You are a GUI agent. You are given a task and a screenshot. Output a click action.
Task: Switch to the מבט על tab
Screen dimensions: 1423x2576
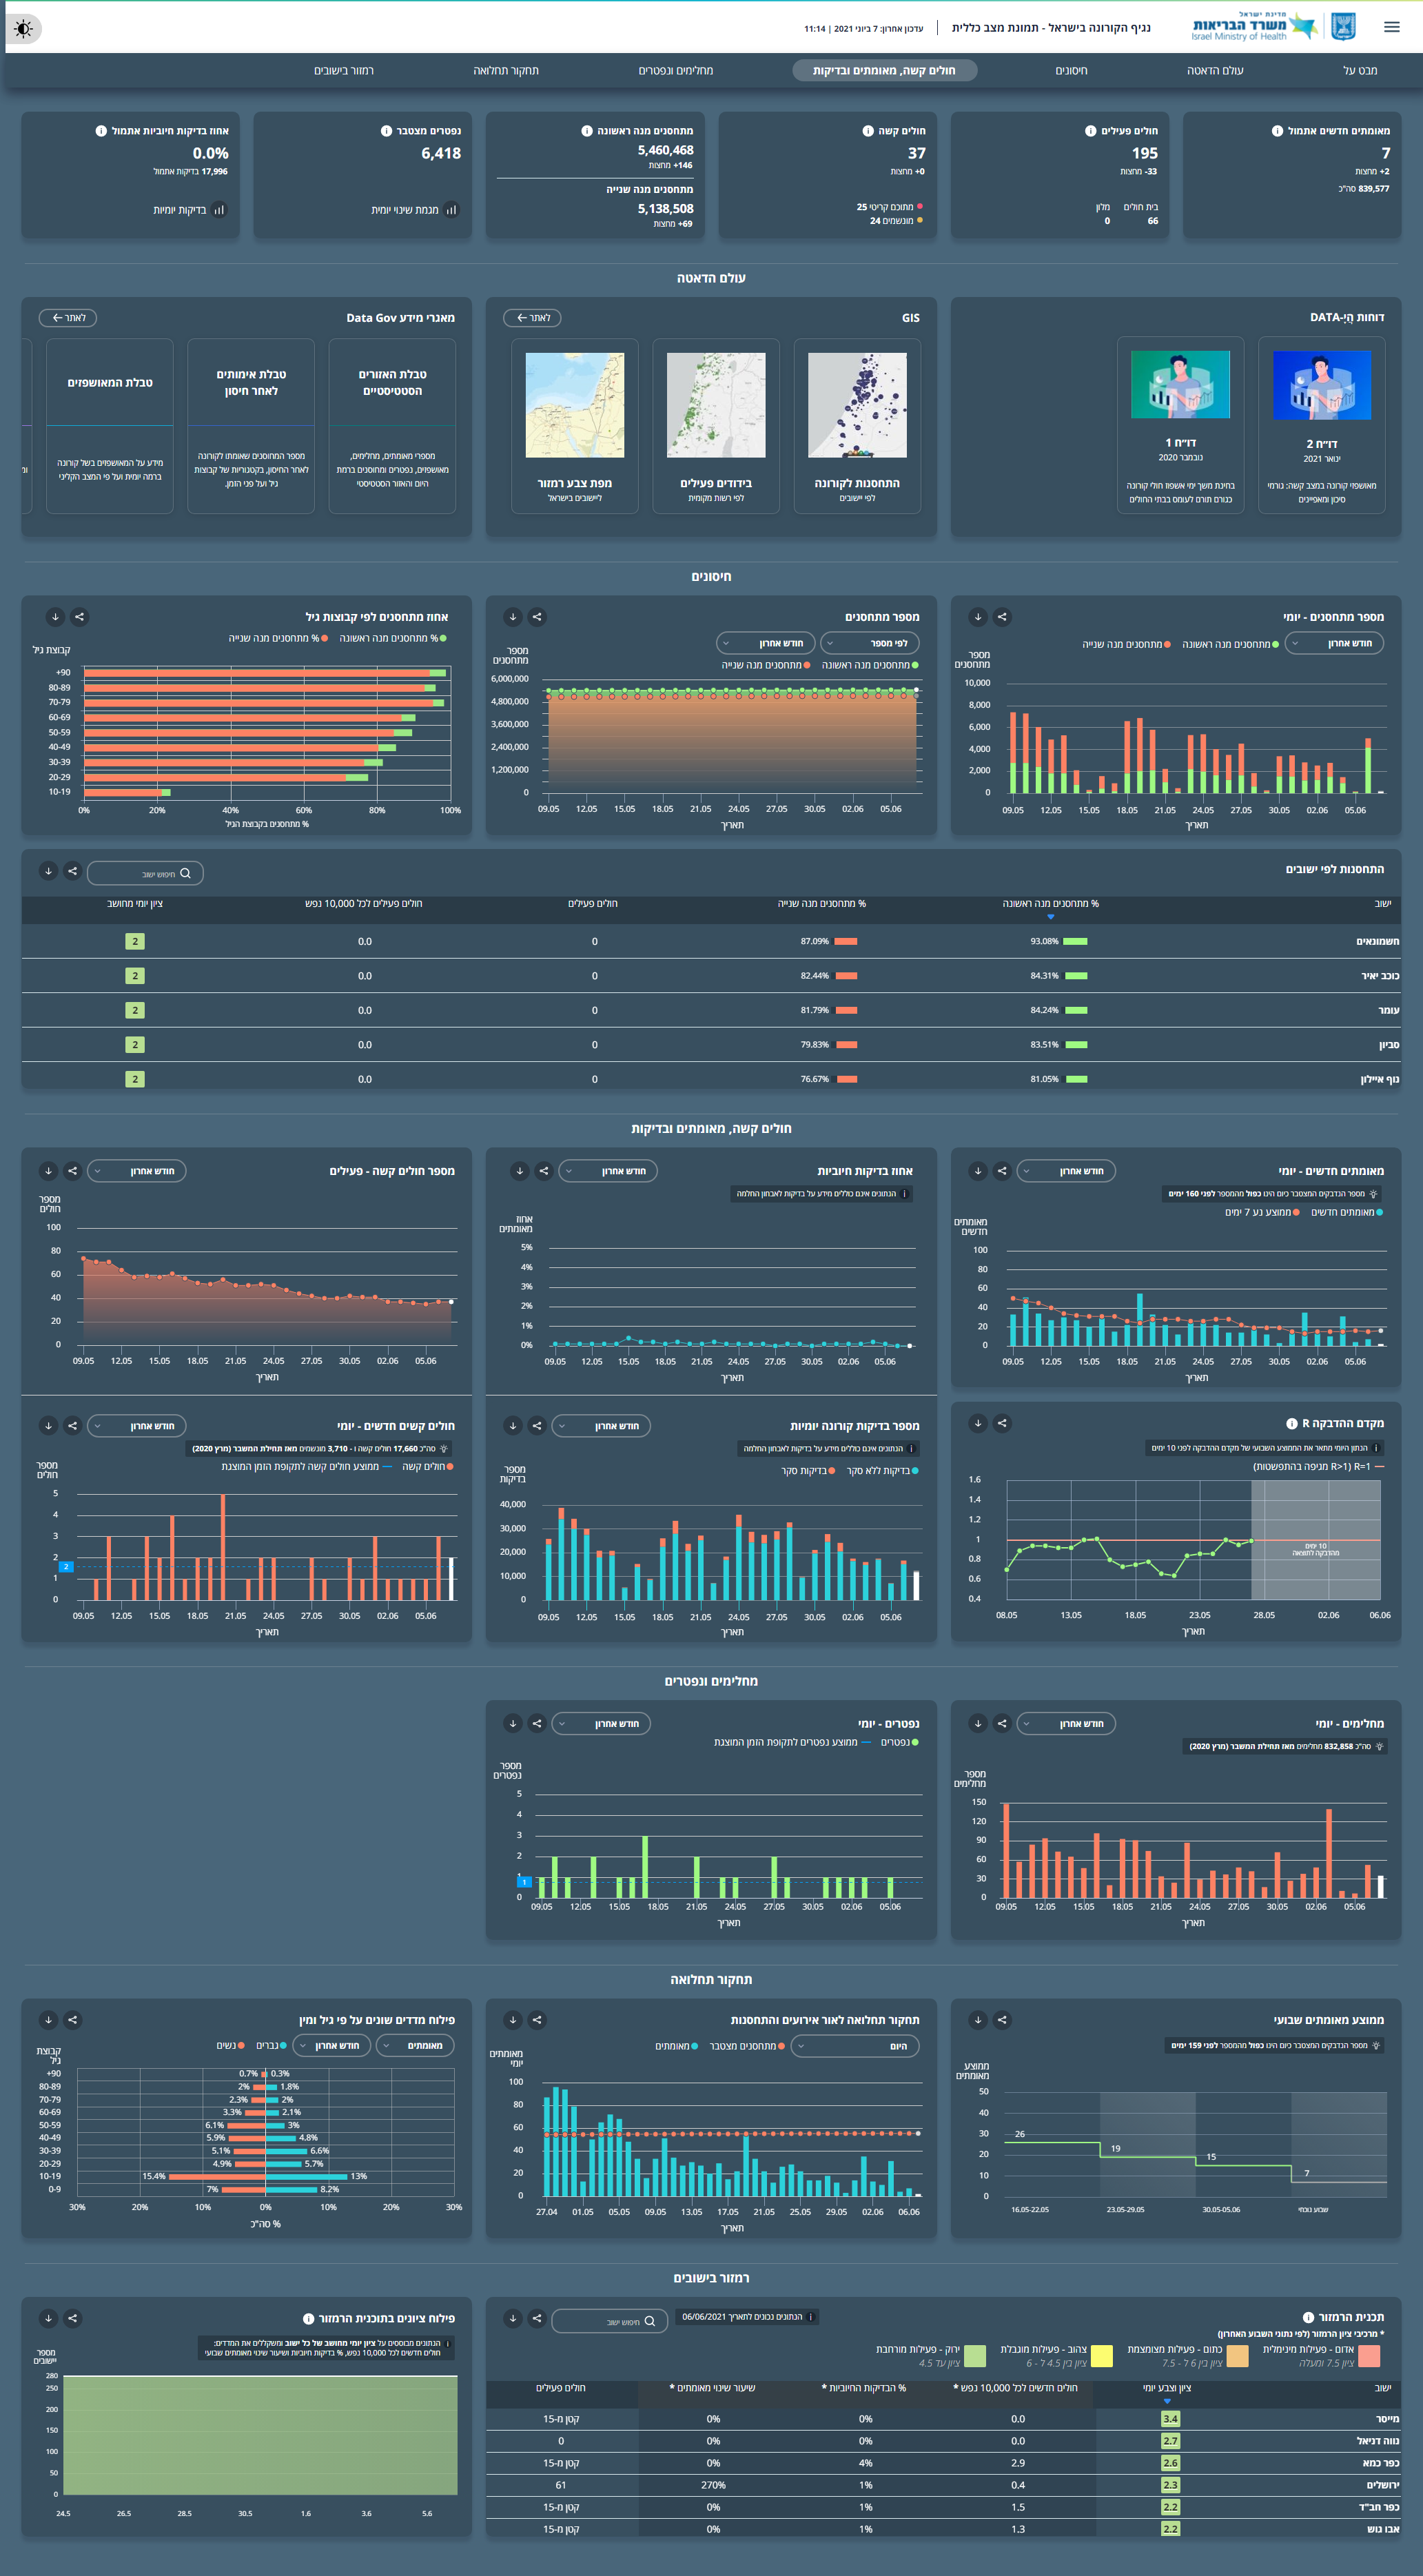coord(1360,70)
